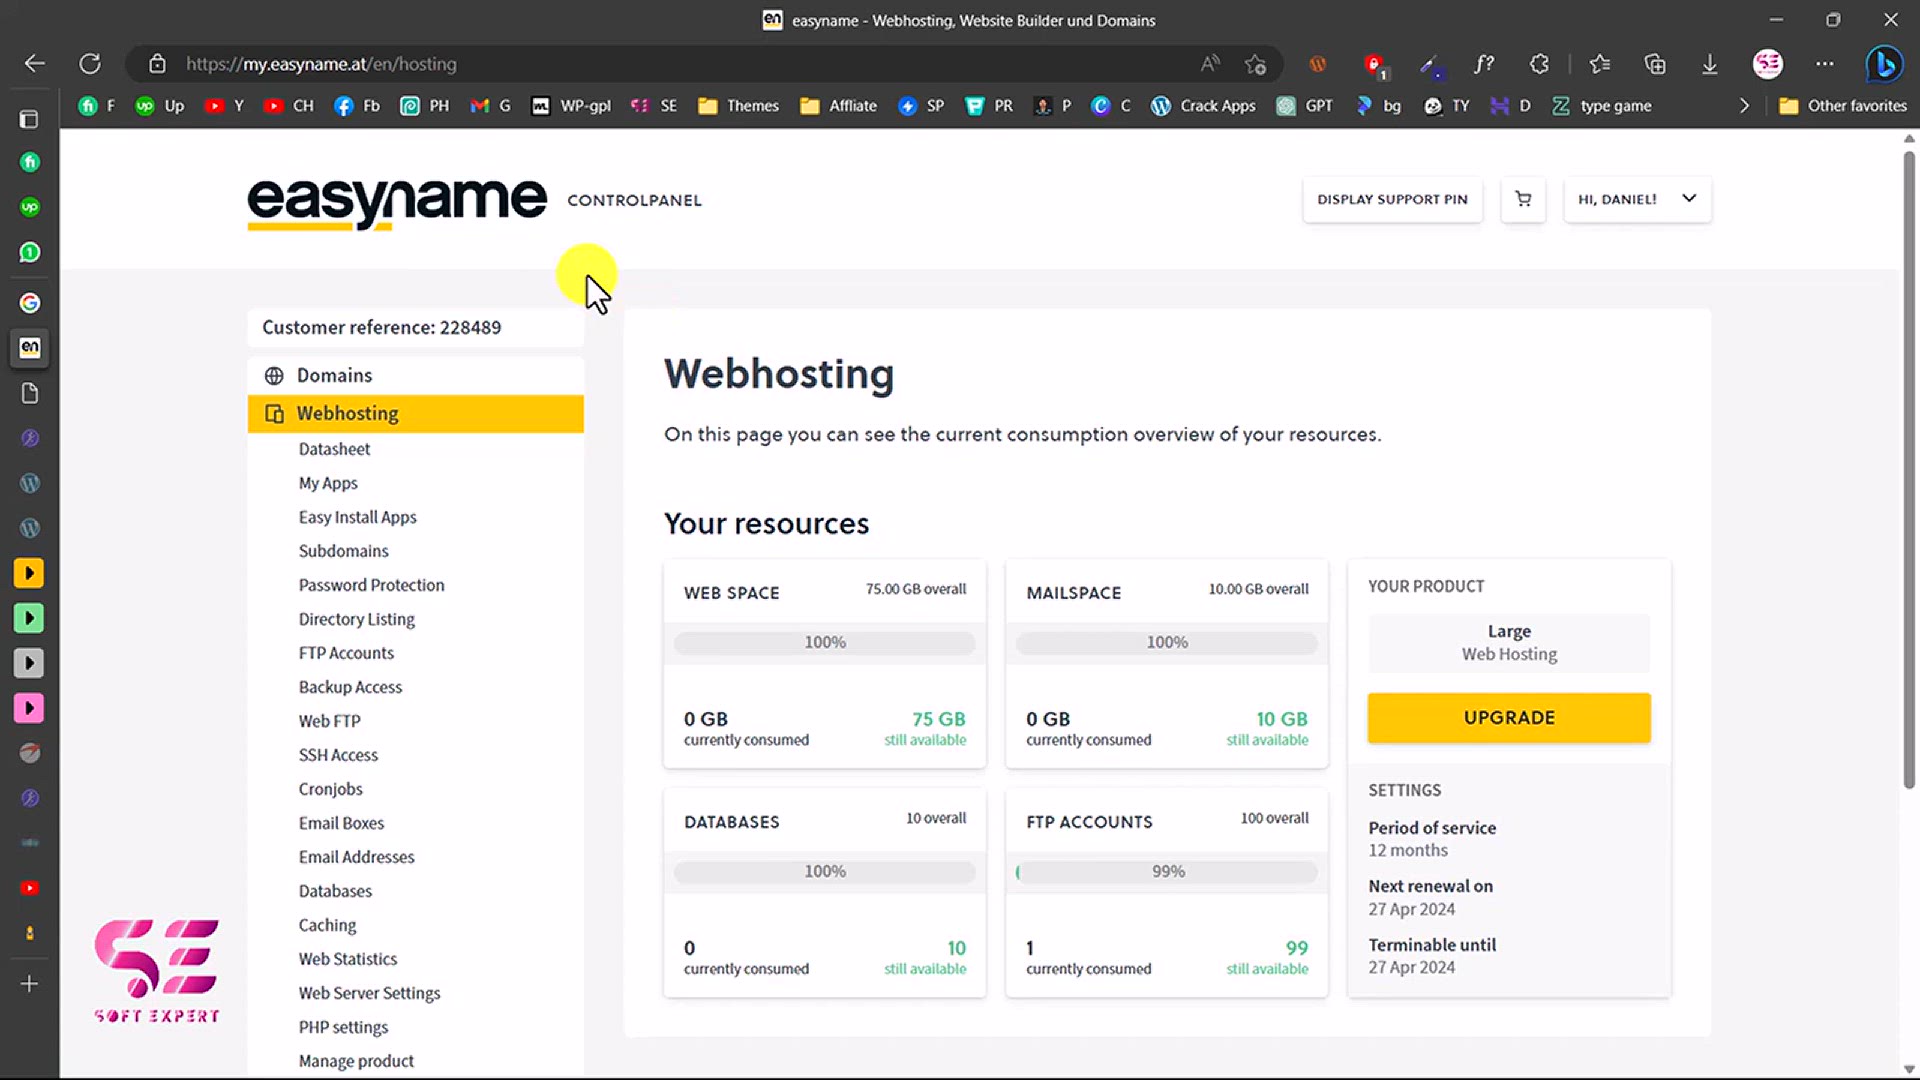Click the site info lock icon
This screenshot has width=1920, height=1080.
(x=157, y=64)
